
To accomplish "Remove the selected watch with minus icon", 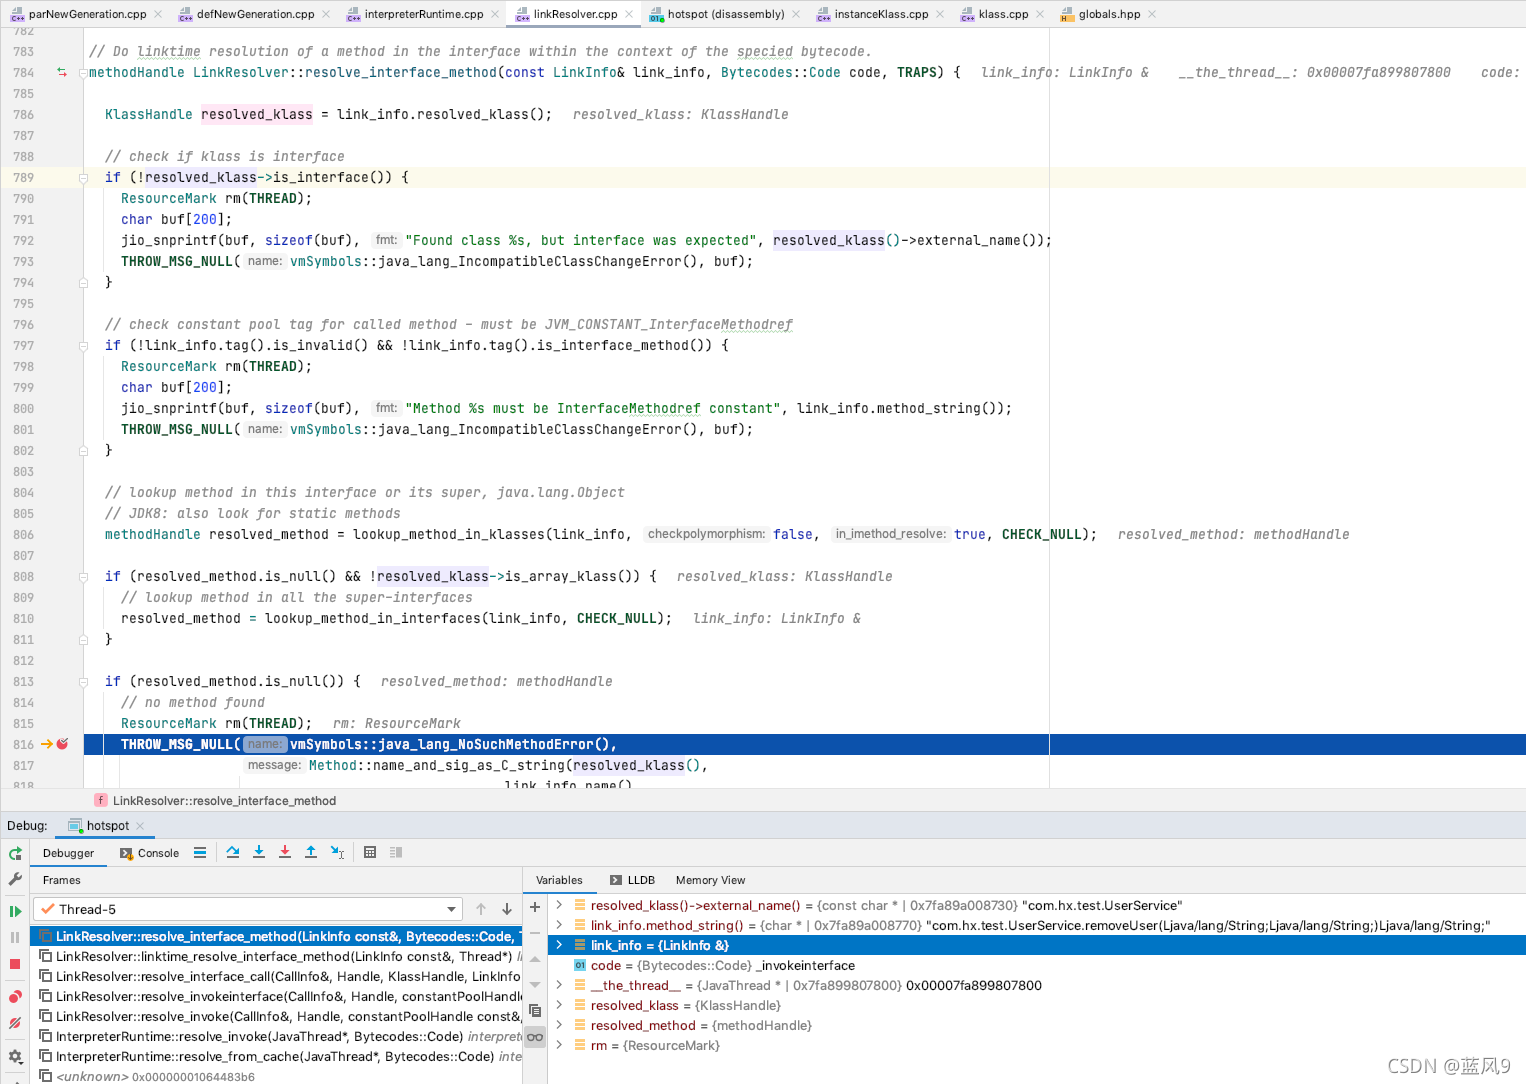I will 535,933.
